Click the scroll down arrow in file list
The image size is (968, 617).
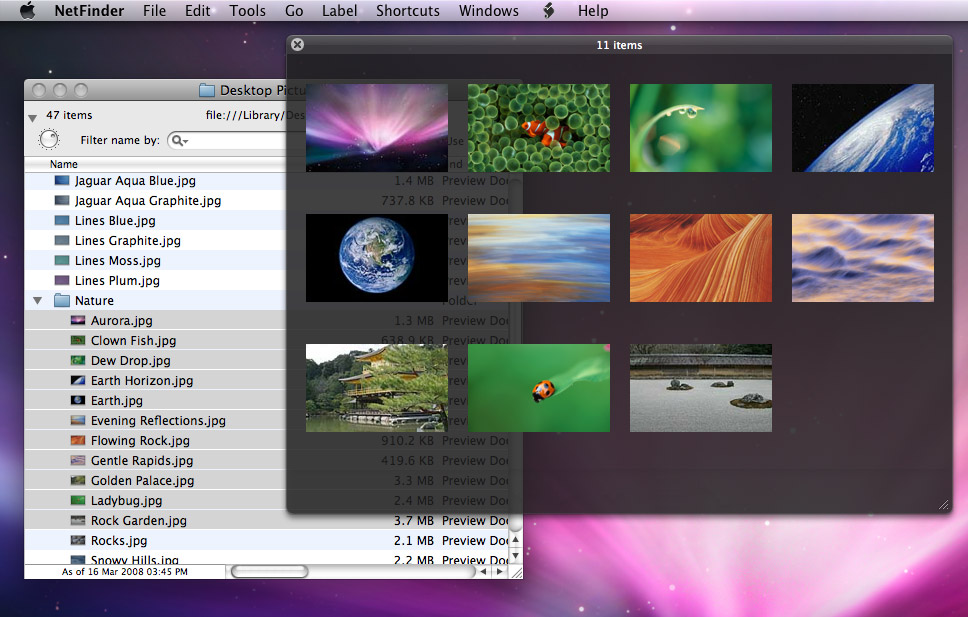516,554
